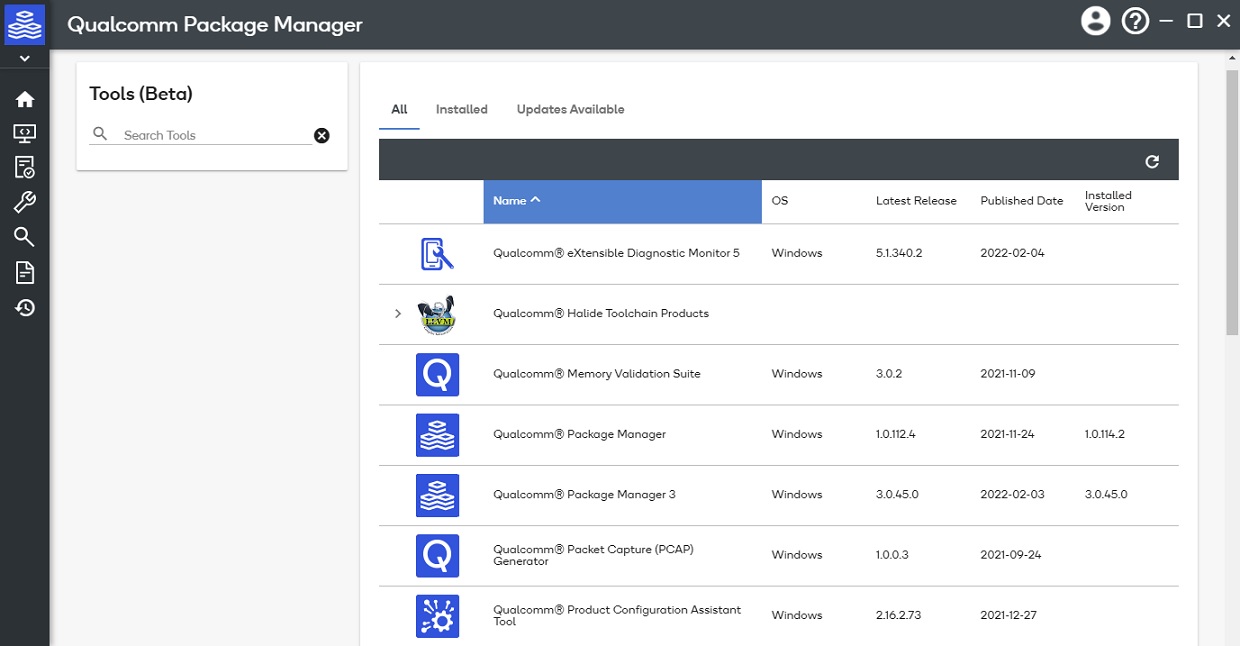This screenshot has width=1240, height=646.
Task: Open the Updates Available tab
Action: pyautogui.click(x=570, y=109)
